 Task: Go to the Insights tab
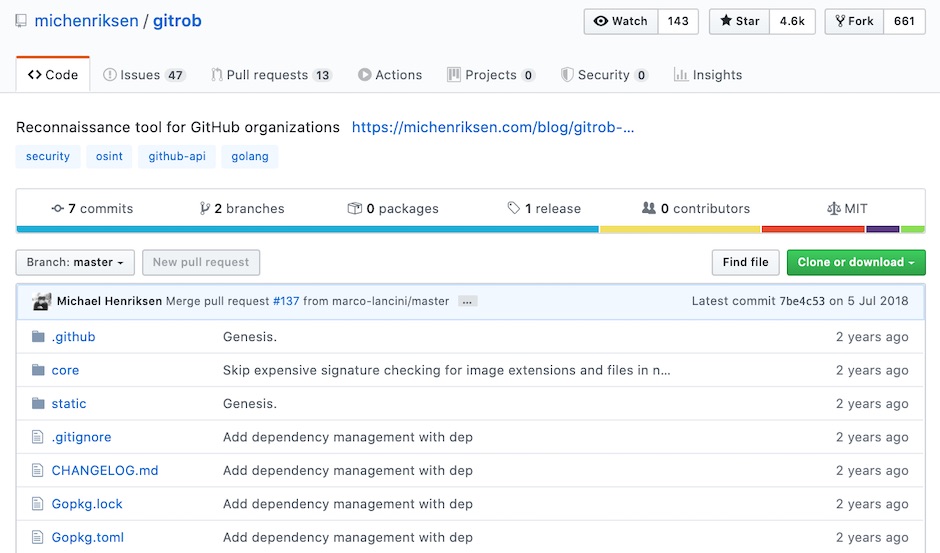pos(707,75)
